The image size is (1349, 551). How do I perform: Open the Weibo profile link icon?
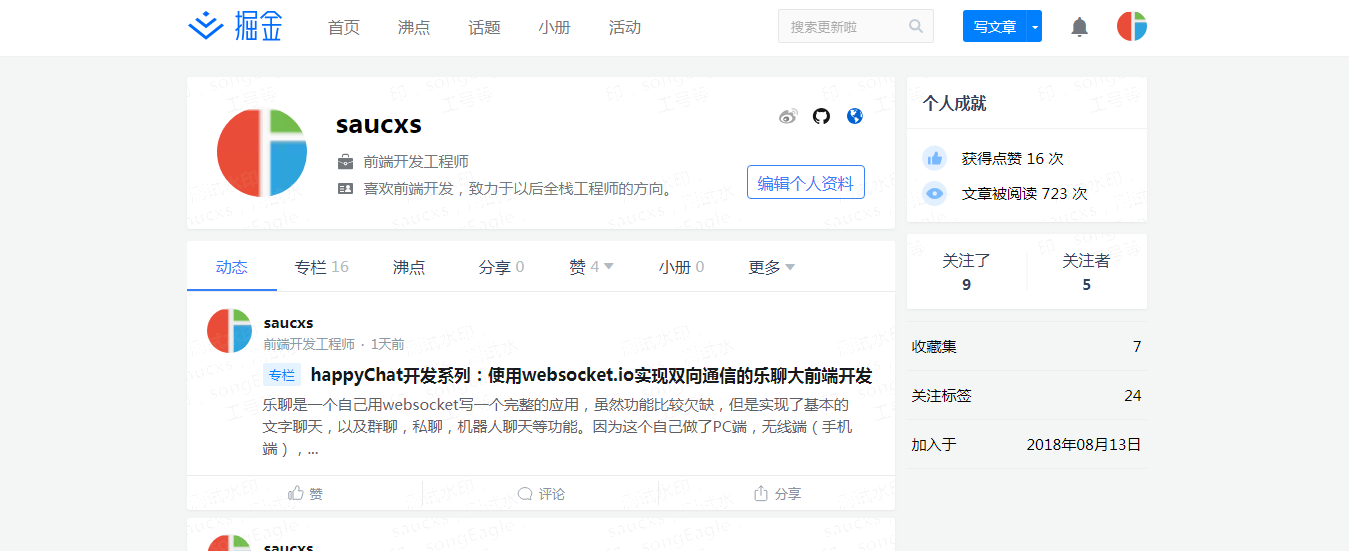pyautogui.click(x=789, y=117)
